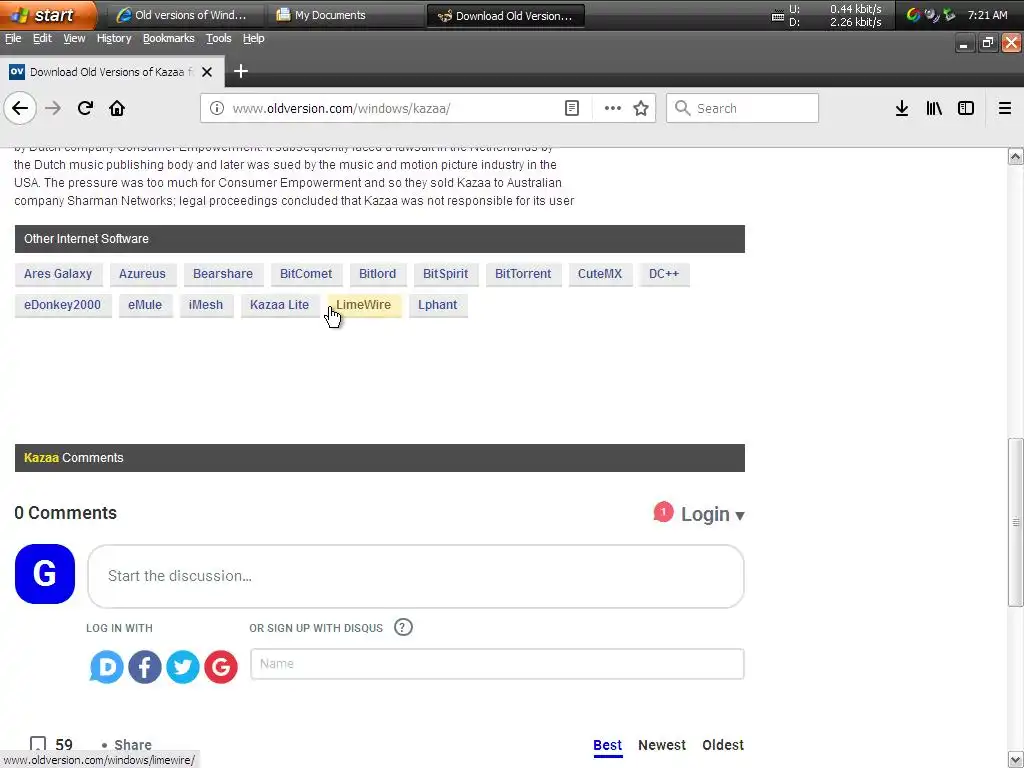Open the LimeWire link
The width and height of the screenshot is (1024, 768).
tap(364, 305)
